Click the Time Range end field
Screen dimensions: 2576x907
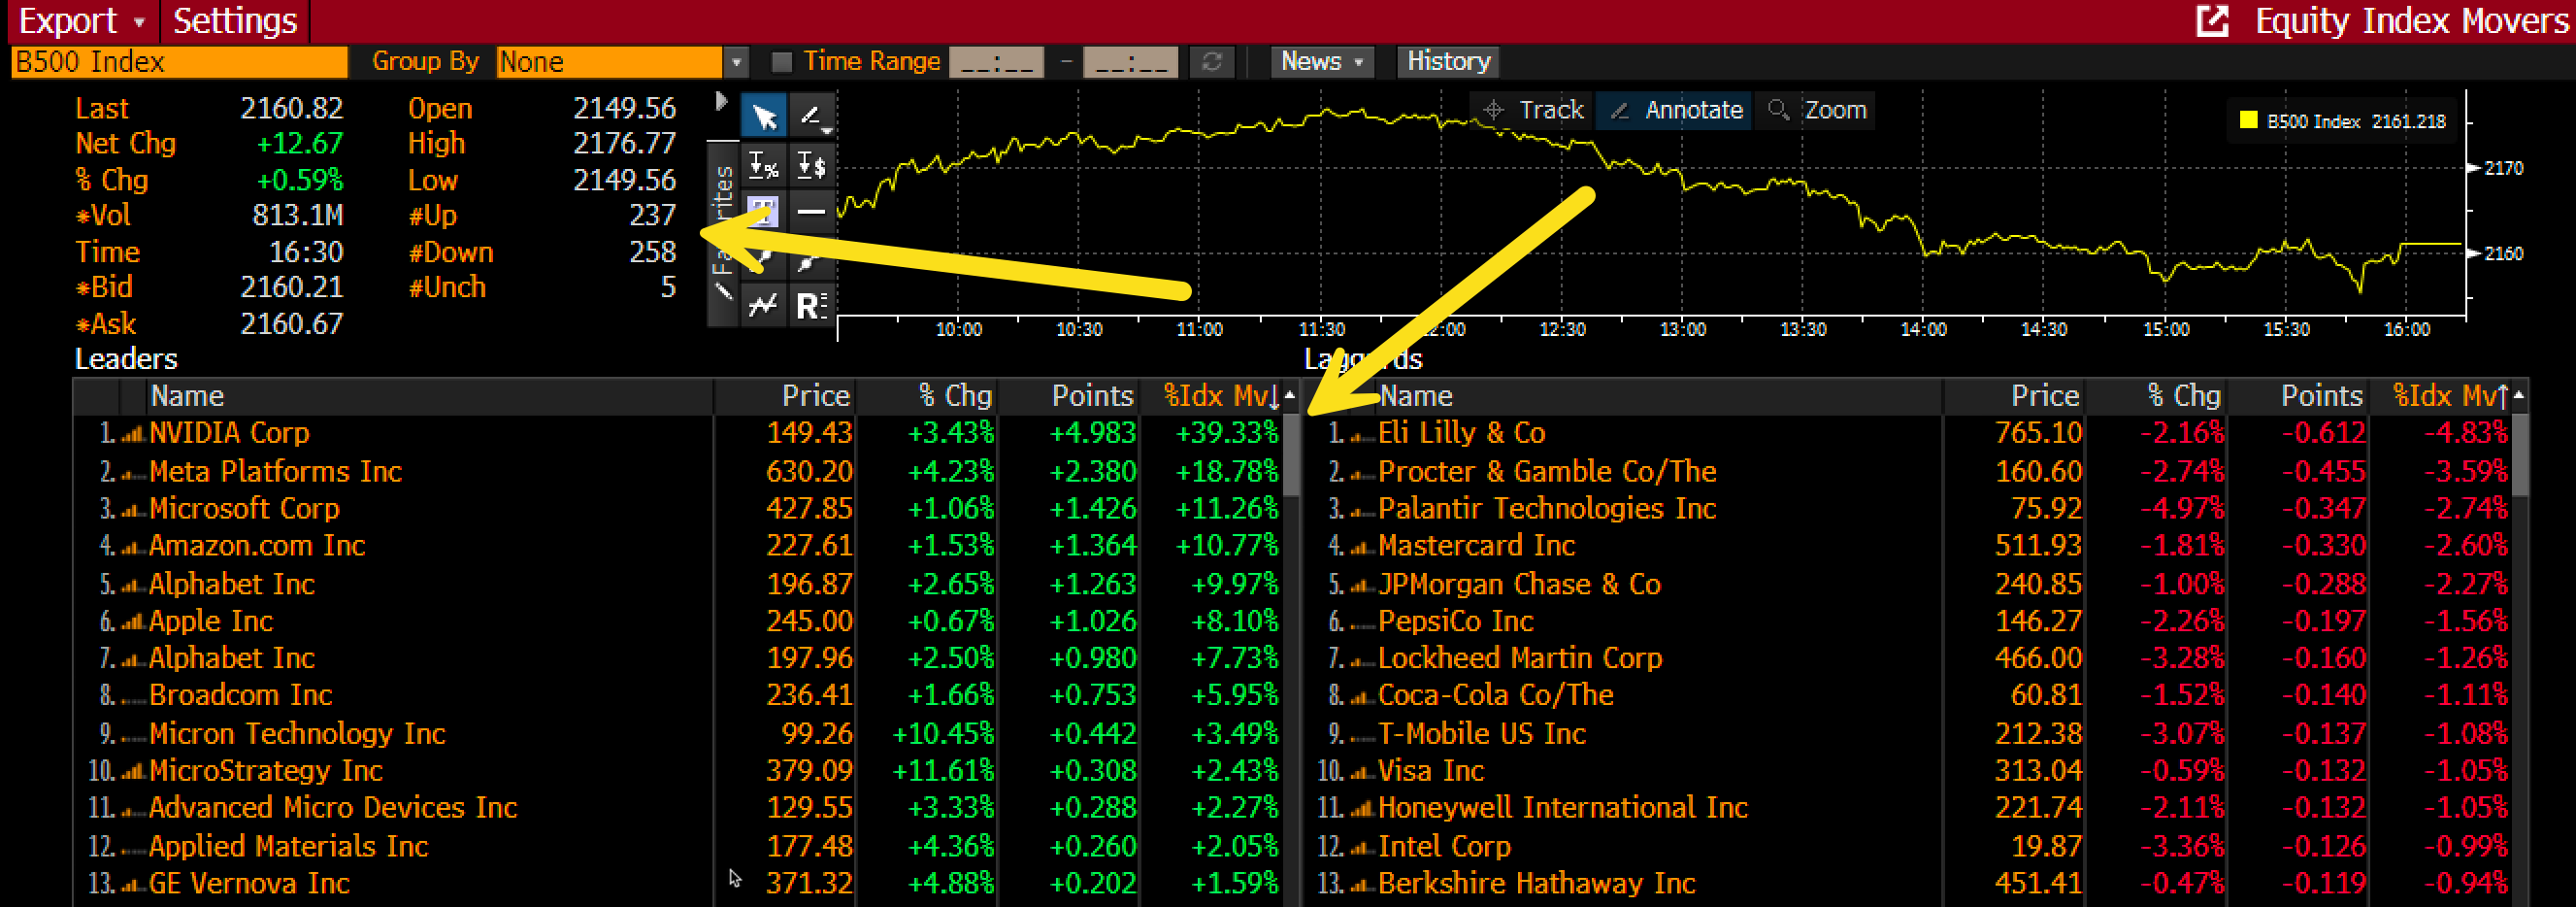[1130, 62]
